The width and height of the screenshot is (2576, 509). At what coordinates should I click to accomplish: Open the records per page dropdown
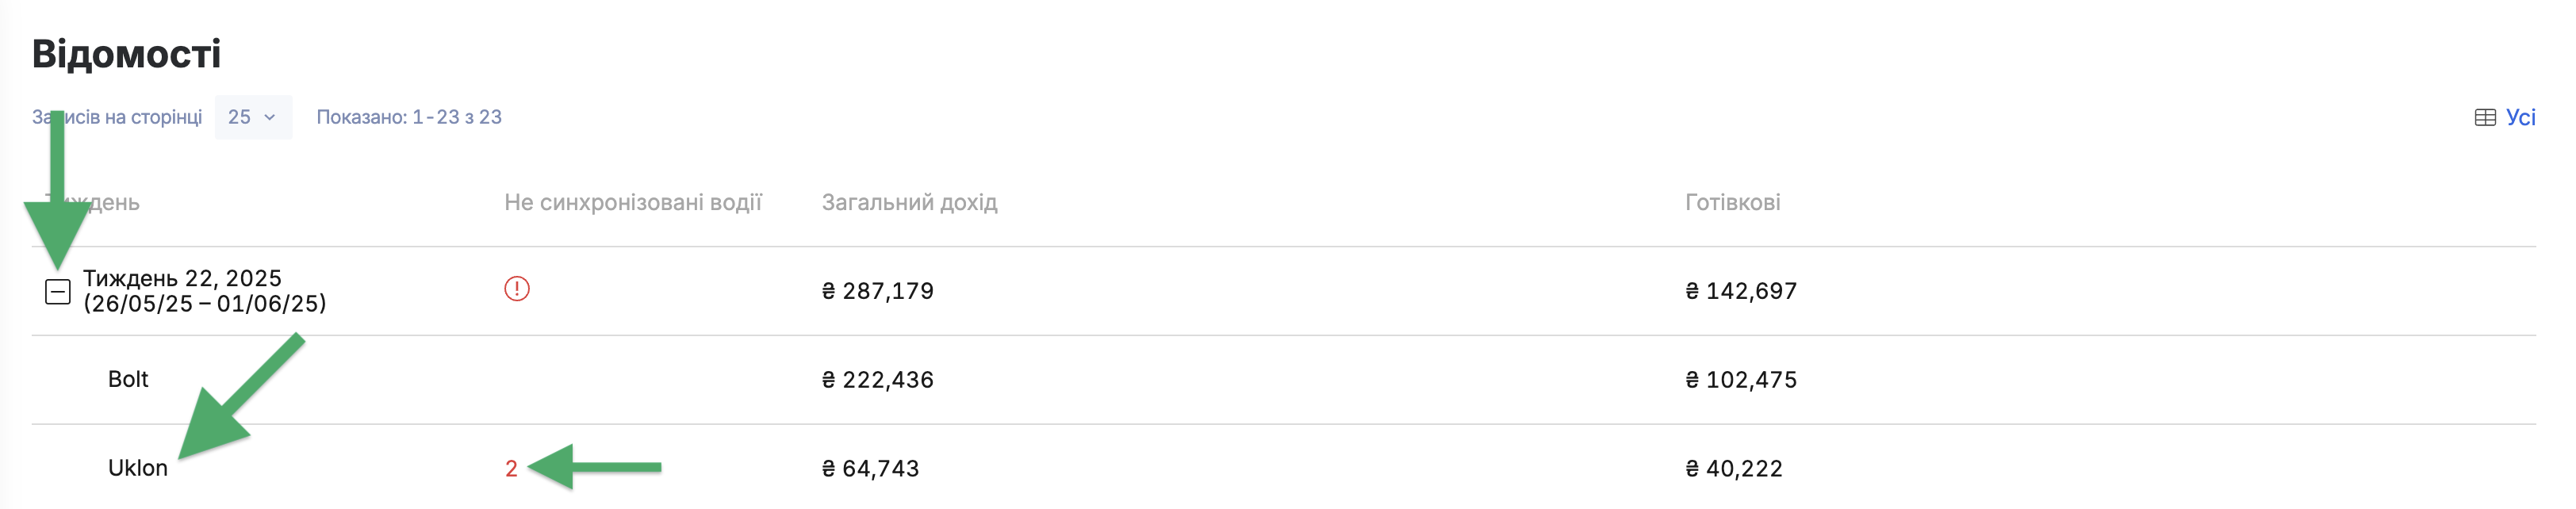[253, 117]
